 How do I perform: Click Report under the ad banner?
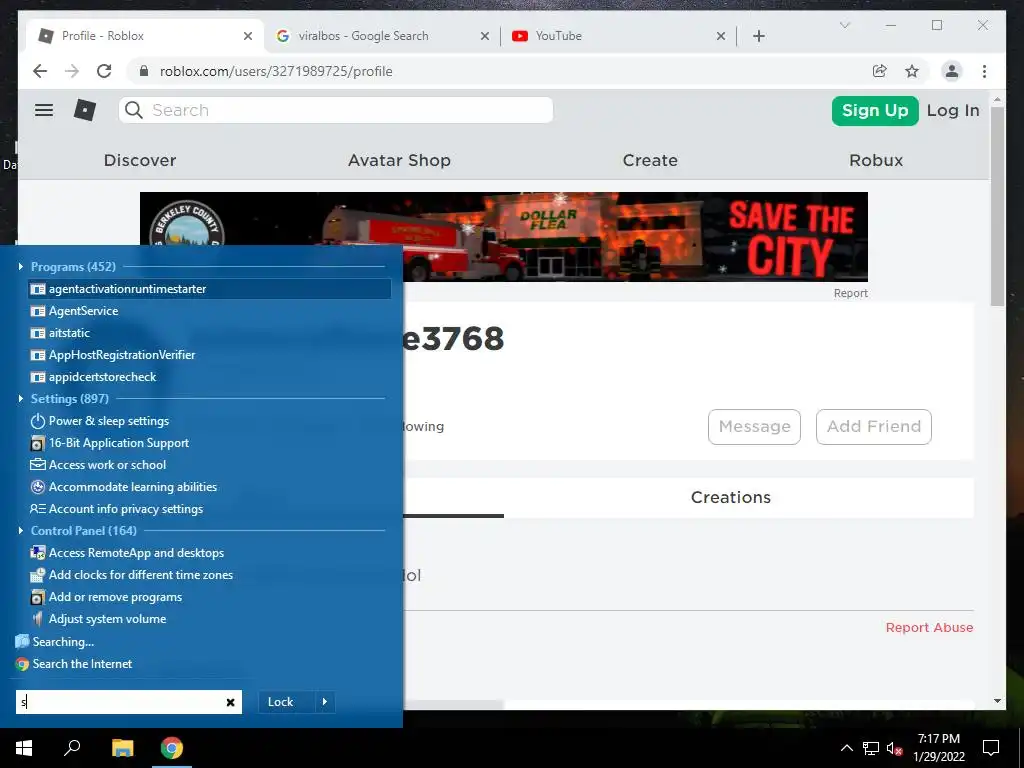pyautogui.click(x=850, y=293)
